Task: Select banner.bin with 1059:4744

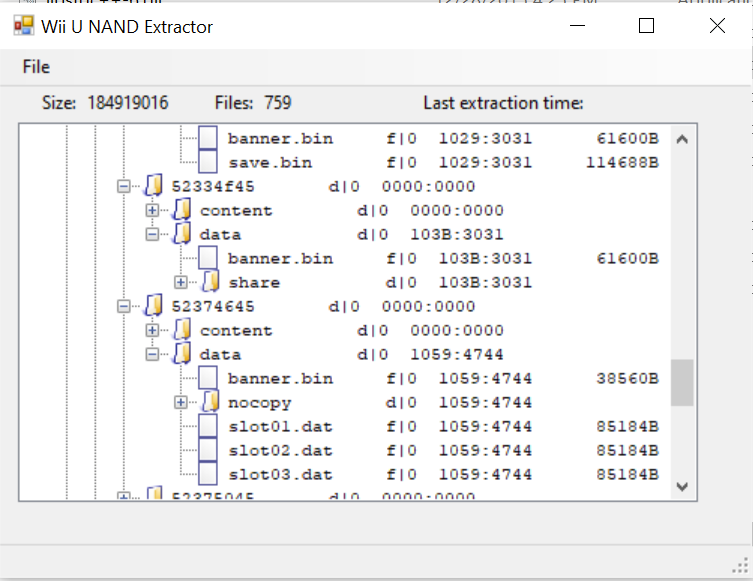Action: click(280, 379)
